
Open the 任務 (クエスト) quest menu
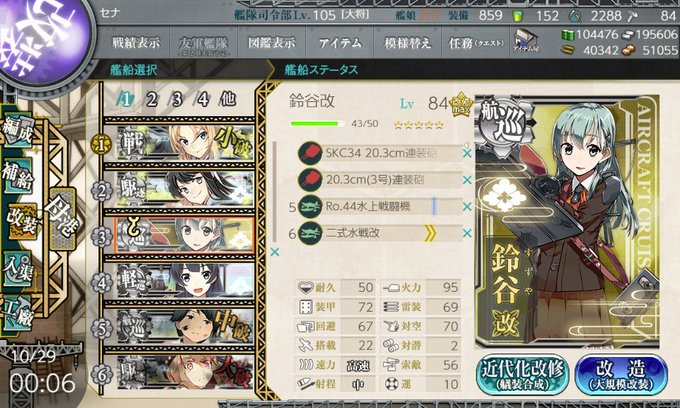(476, 42)
